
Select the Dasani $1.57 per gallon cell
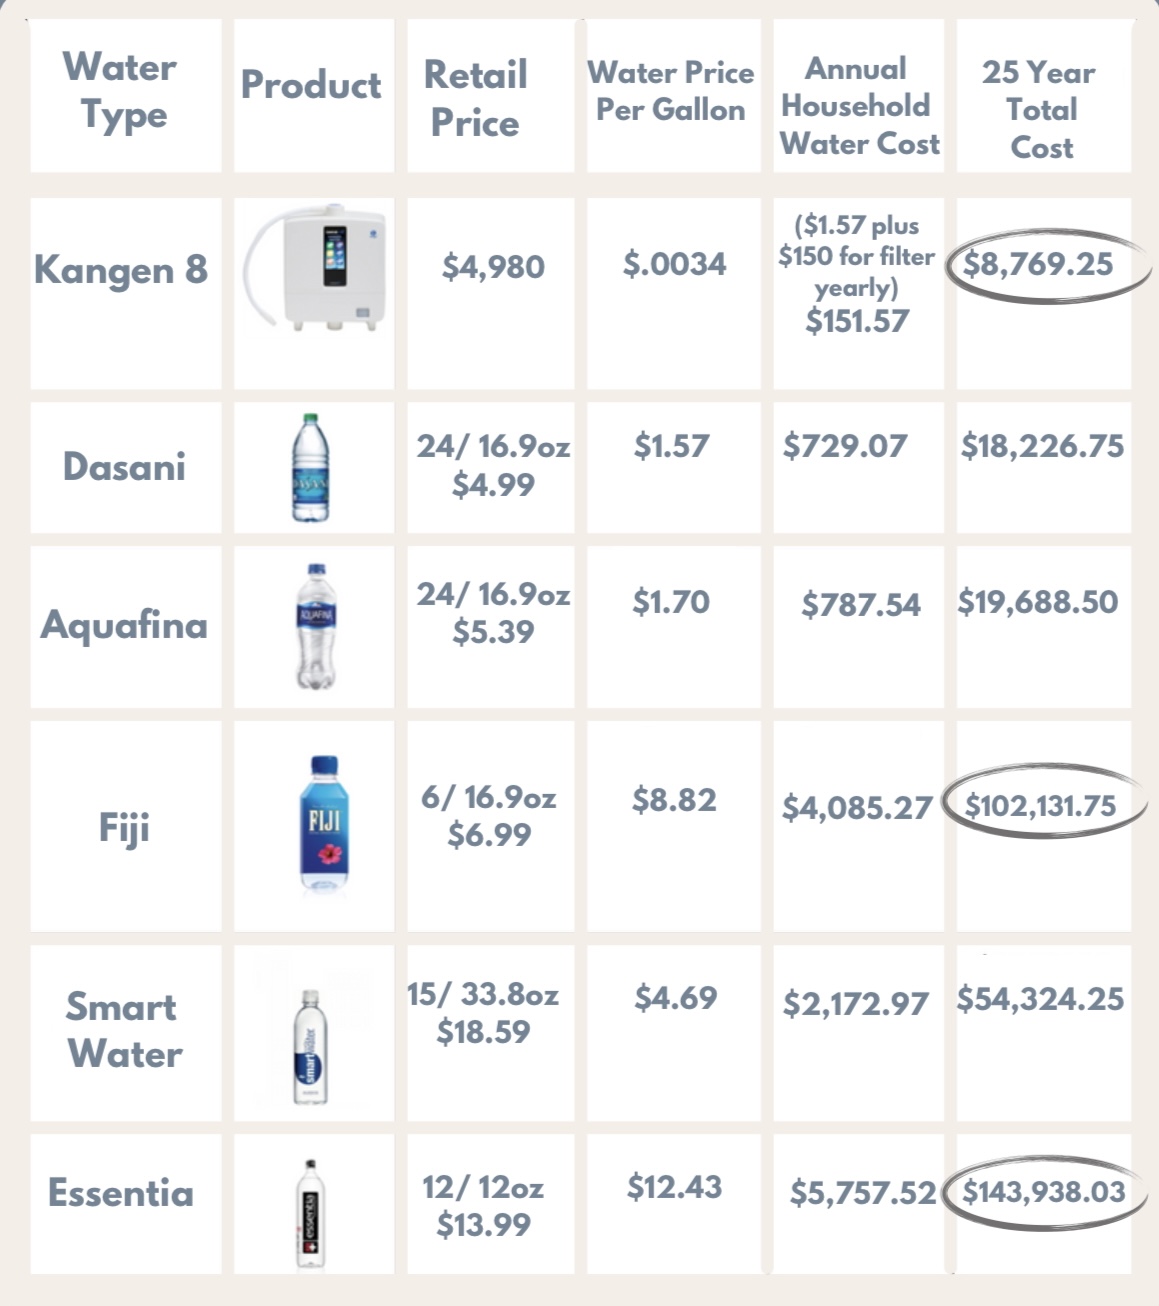671,446
